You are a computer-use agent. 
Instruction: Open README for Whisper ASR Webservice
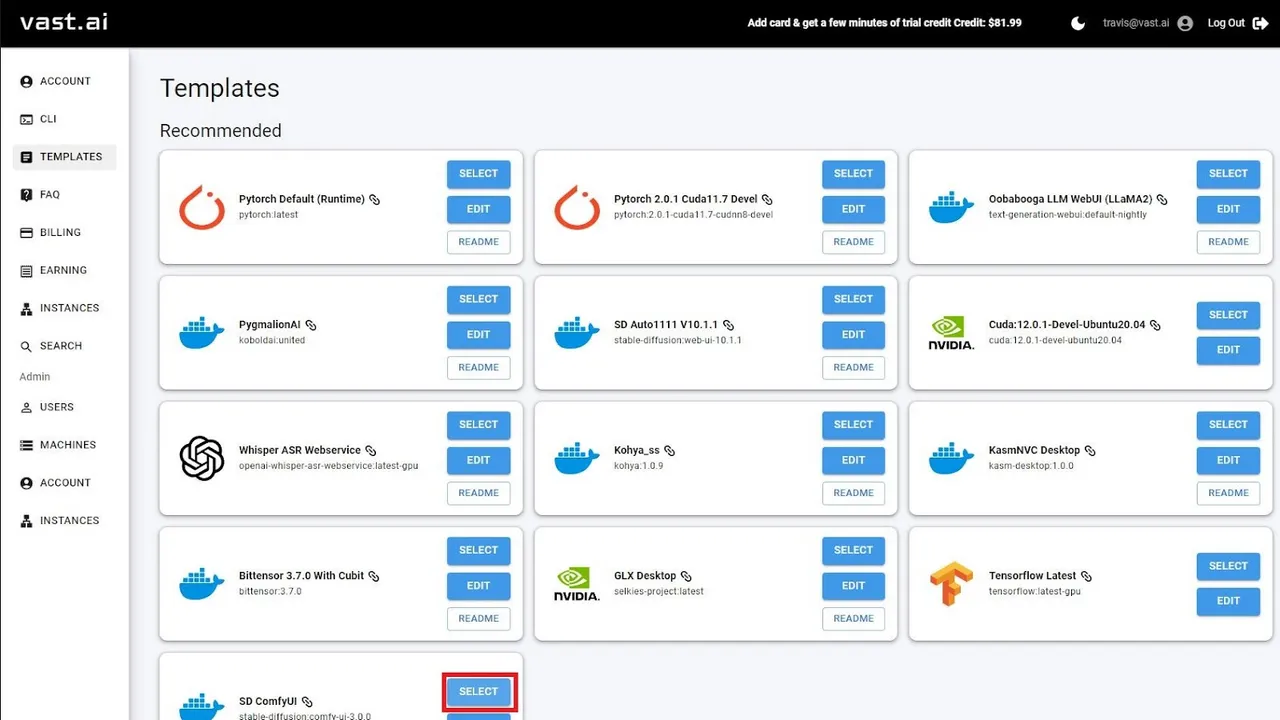point(479,493)
